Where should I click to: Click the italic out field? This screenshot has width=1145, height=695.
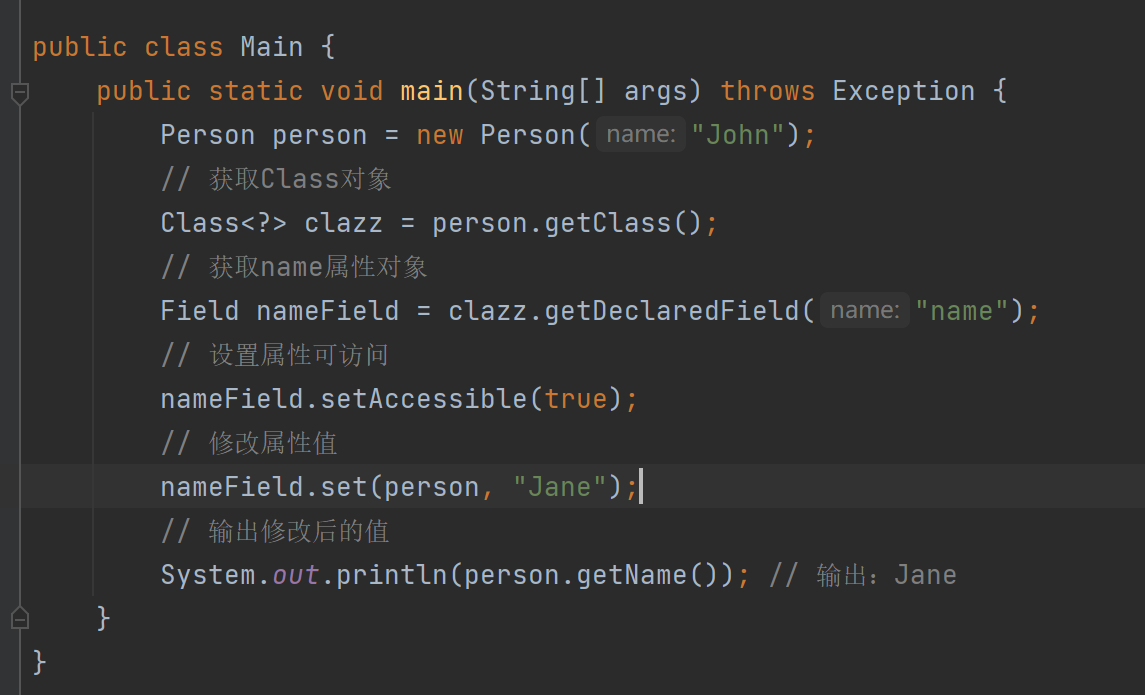point(296,575)
